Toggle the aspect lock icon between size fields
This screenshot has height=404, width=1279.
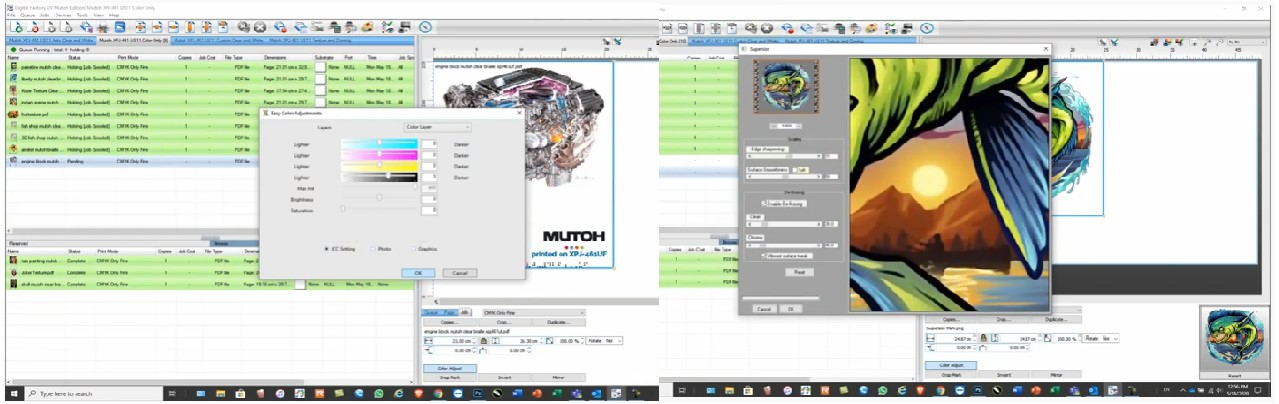483,340
